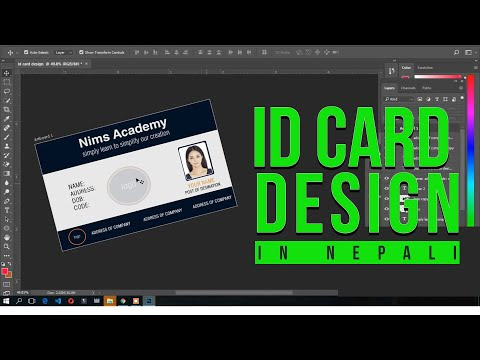The height and width of the screenshot is (360, 480).
Task: Select the Horizontal Type tool
Action: (7, 210)
